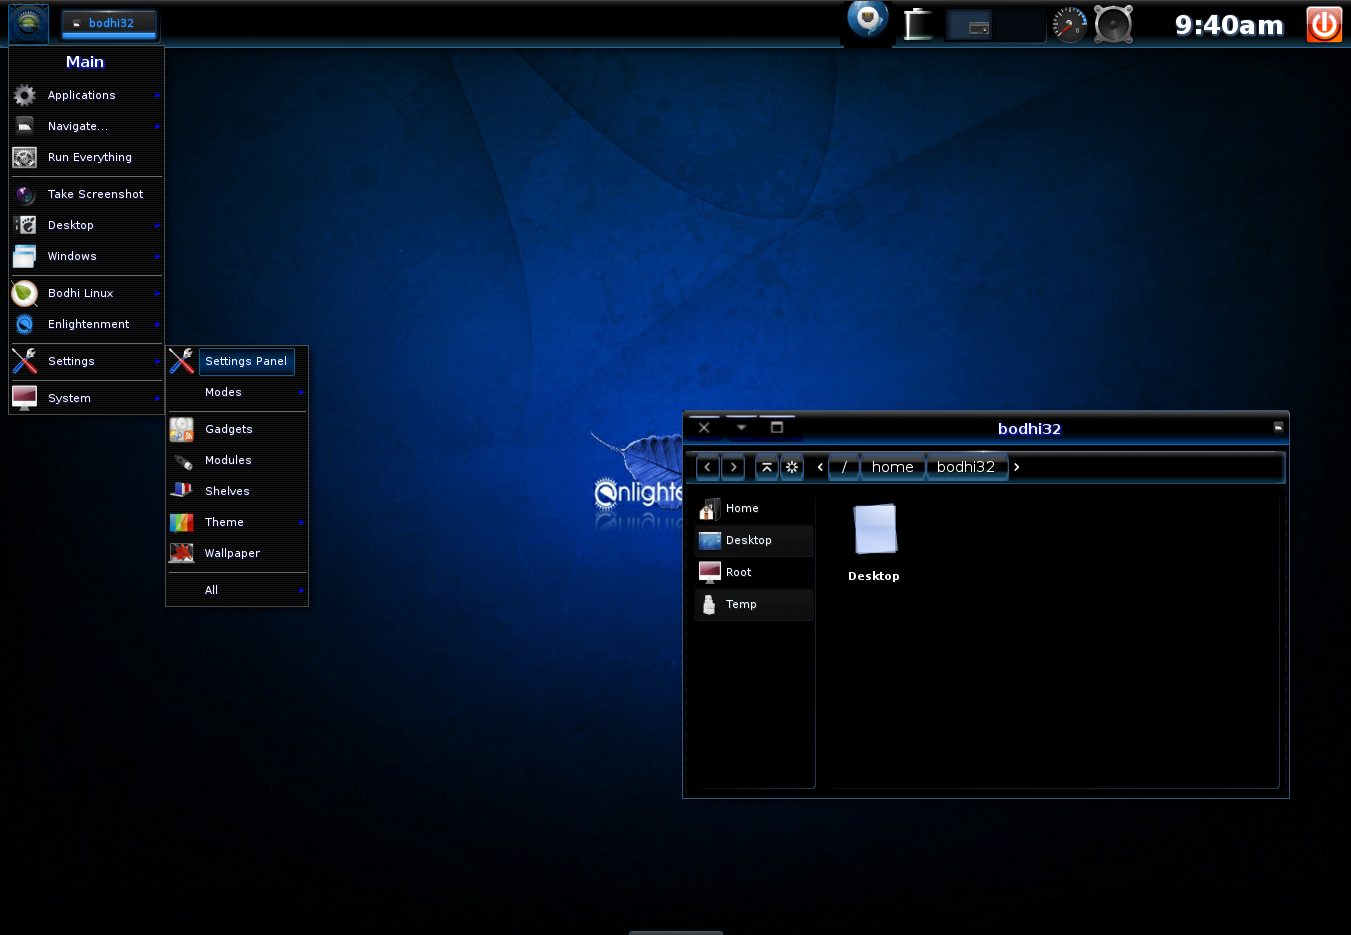The height and width of the screenshot is (935, 1351).
Task: Open the Desktop folder thumbnail
Action: click(x=874, y=530)
